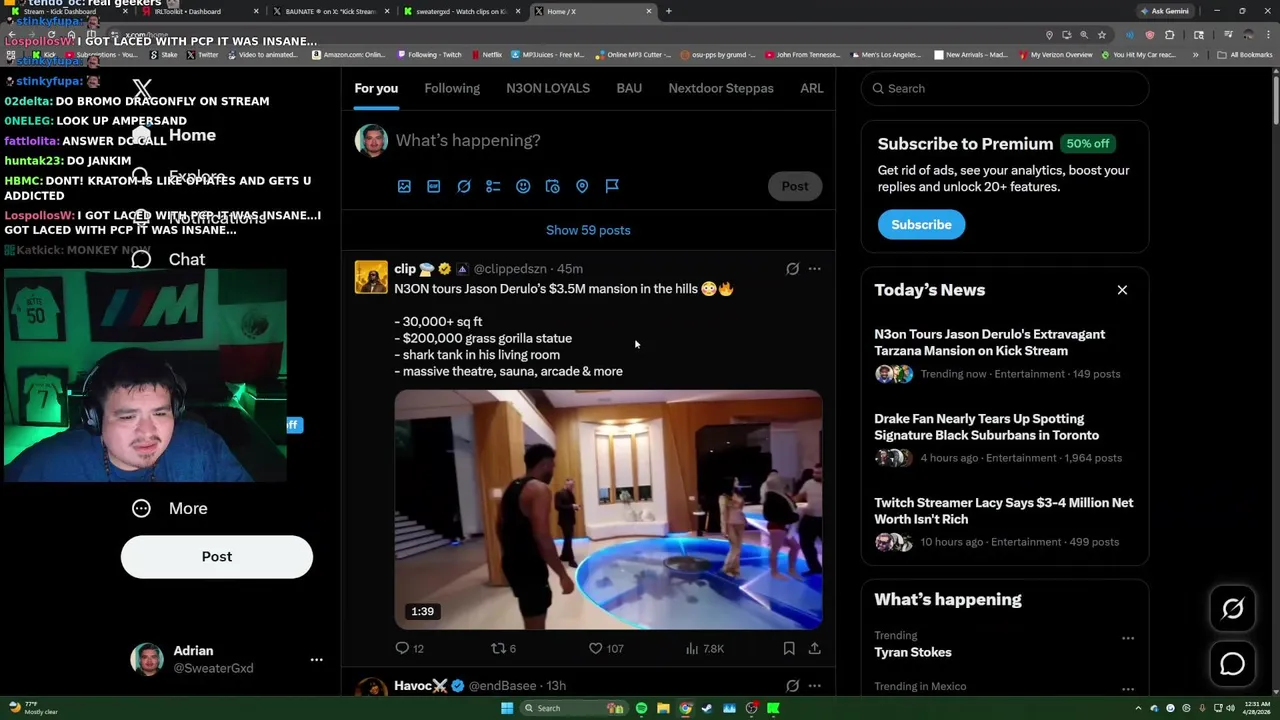Open Spotify from the taskbar
1280x720 pixels.
(x=641, y=708)
